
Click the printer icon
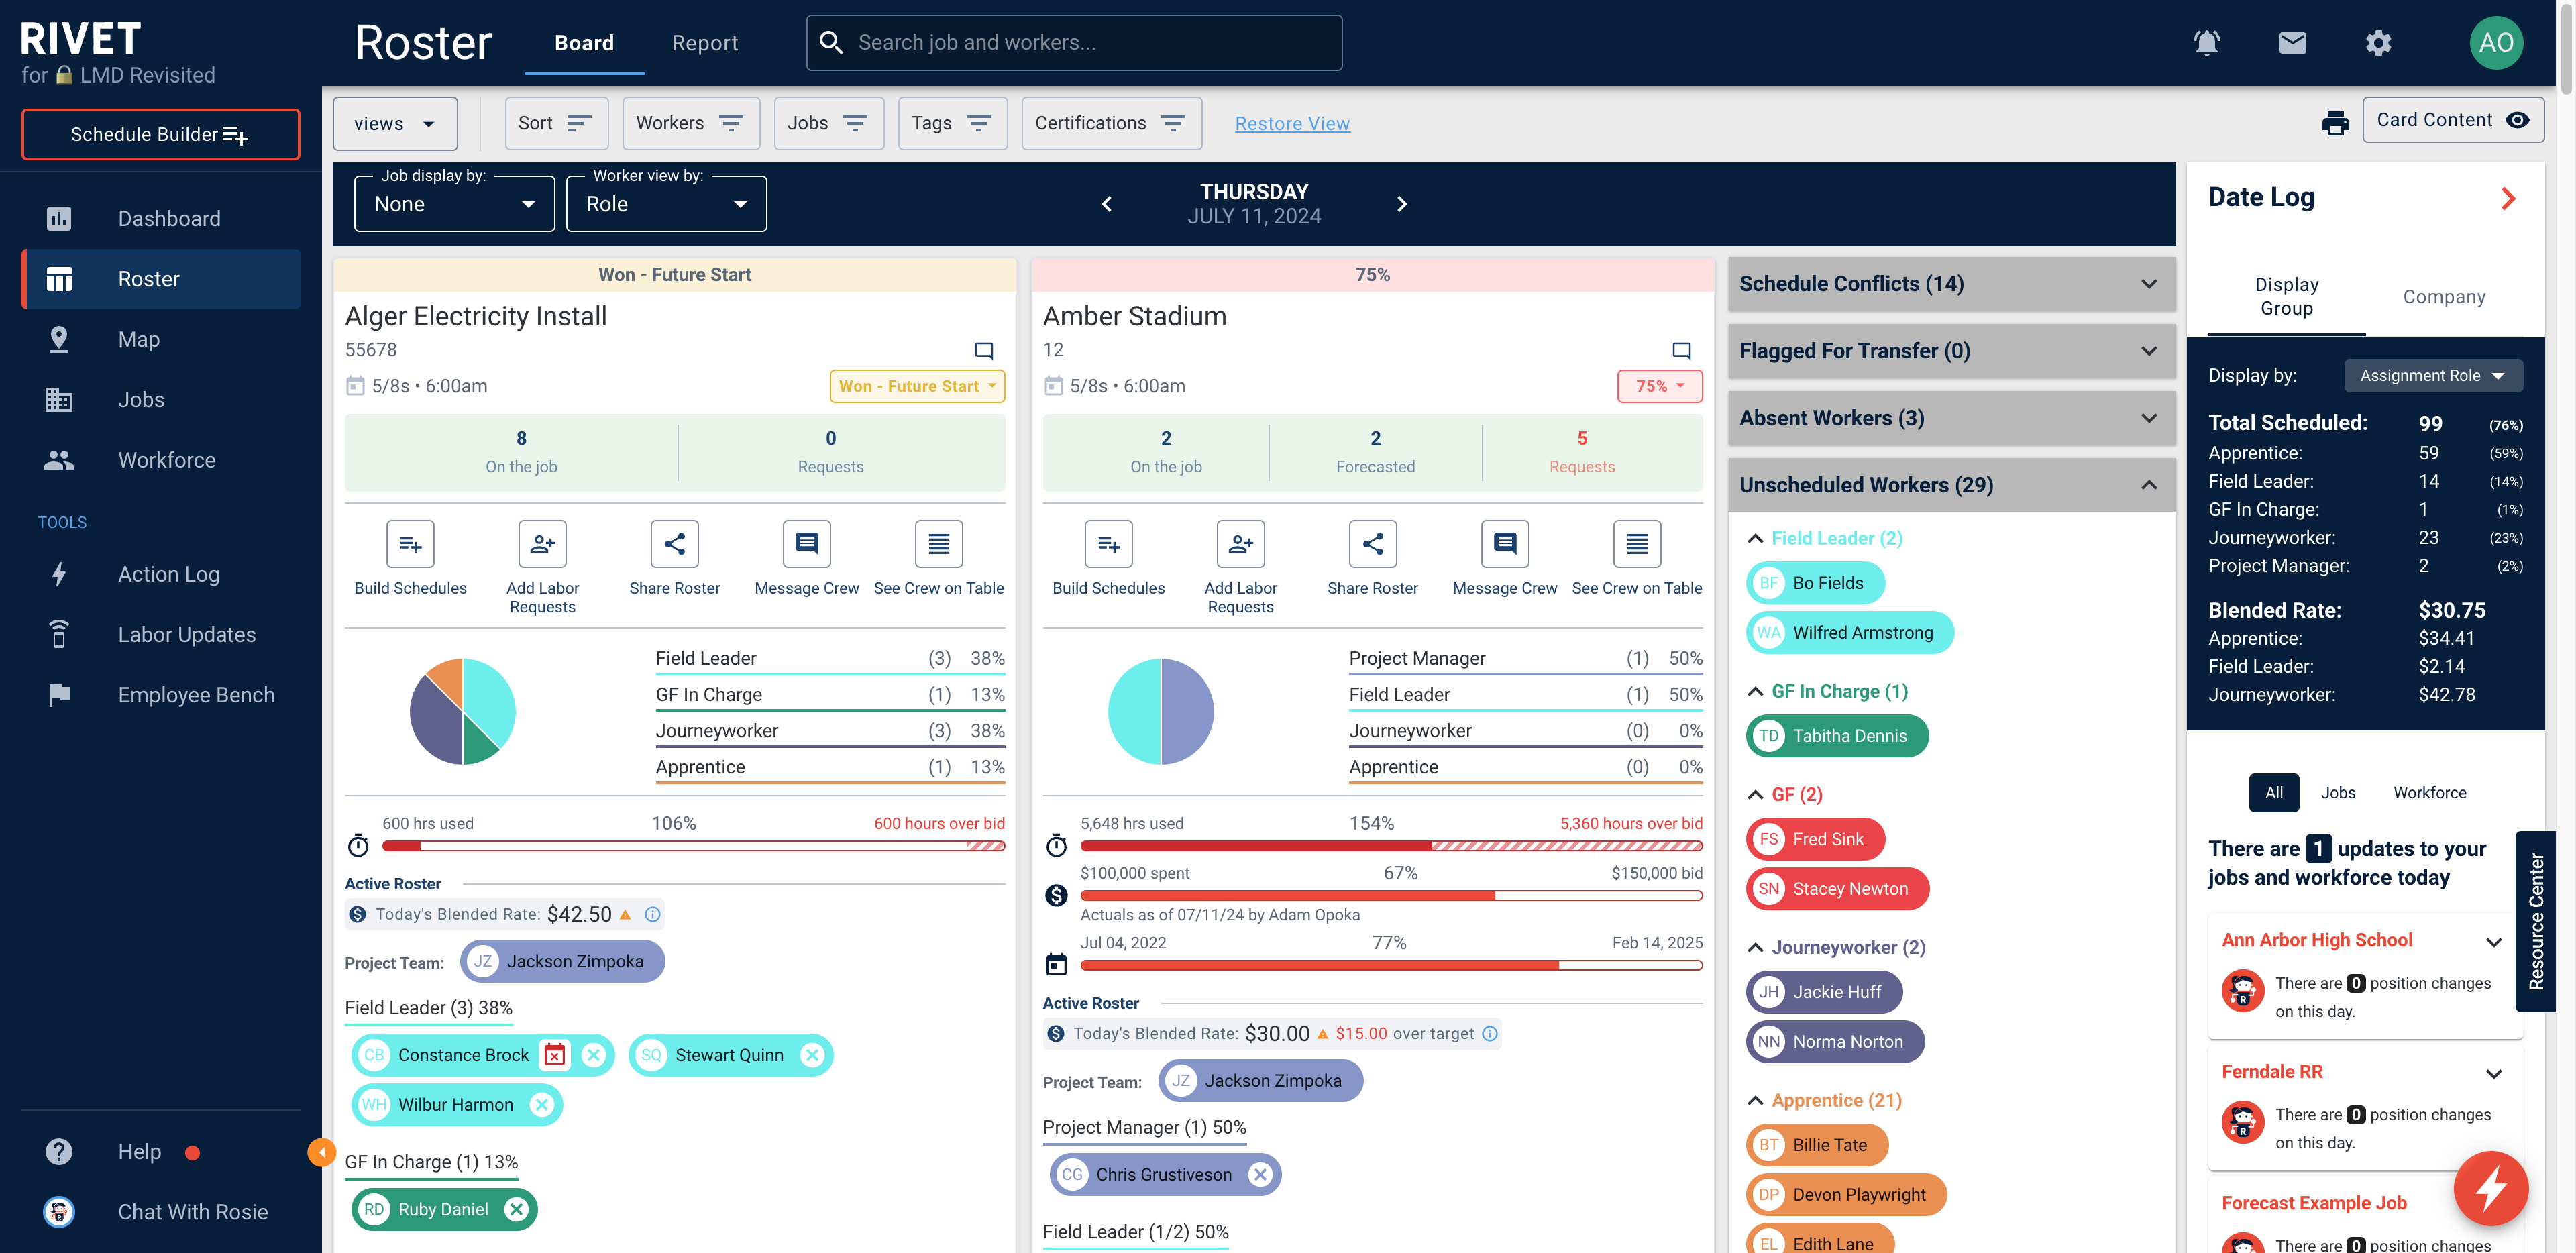pyautogui.click(x=2335, y=123)
